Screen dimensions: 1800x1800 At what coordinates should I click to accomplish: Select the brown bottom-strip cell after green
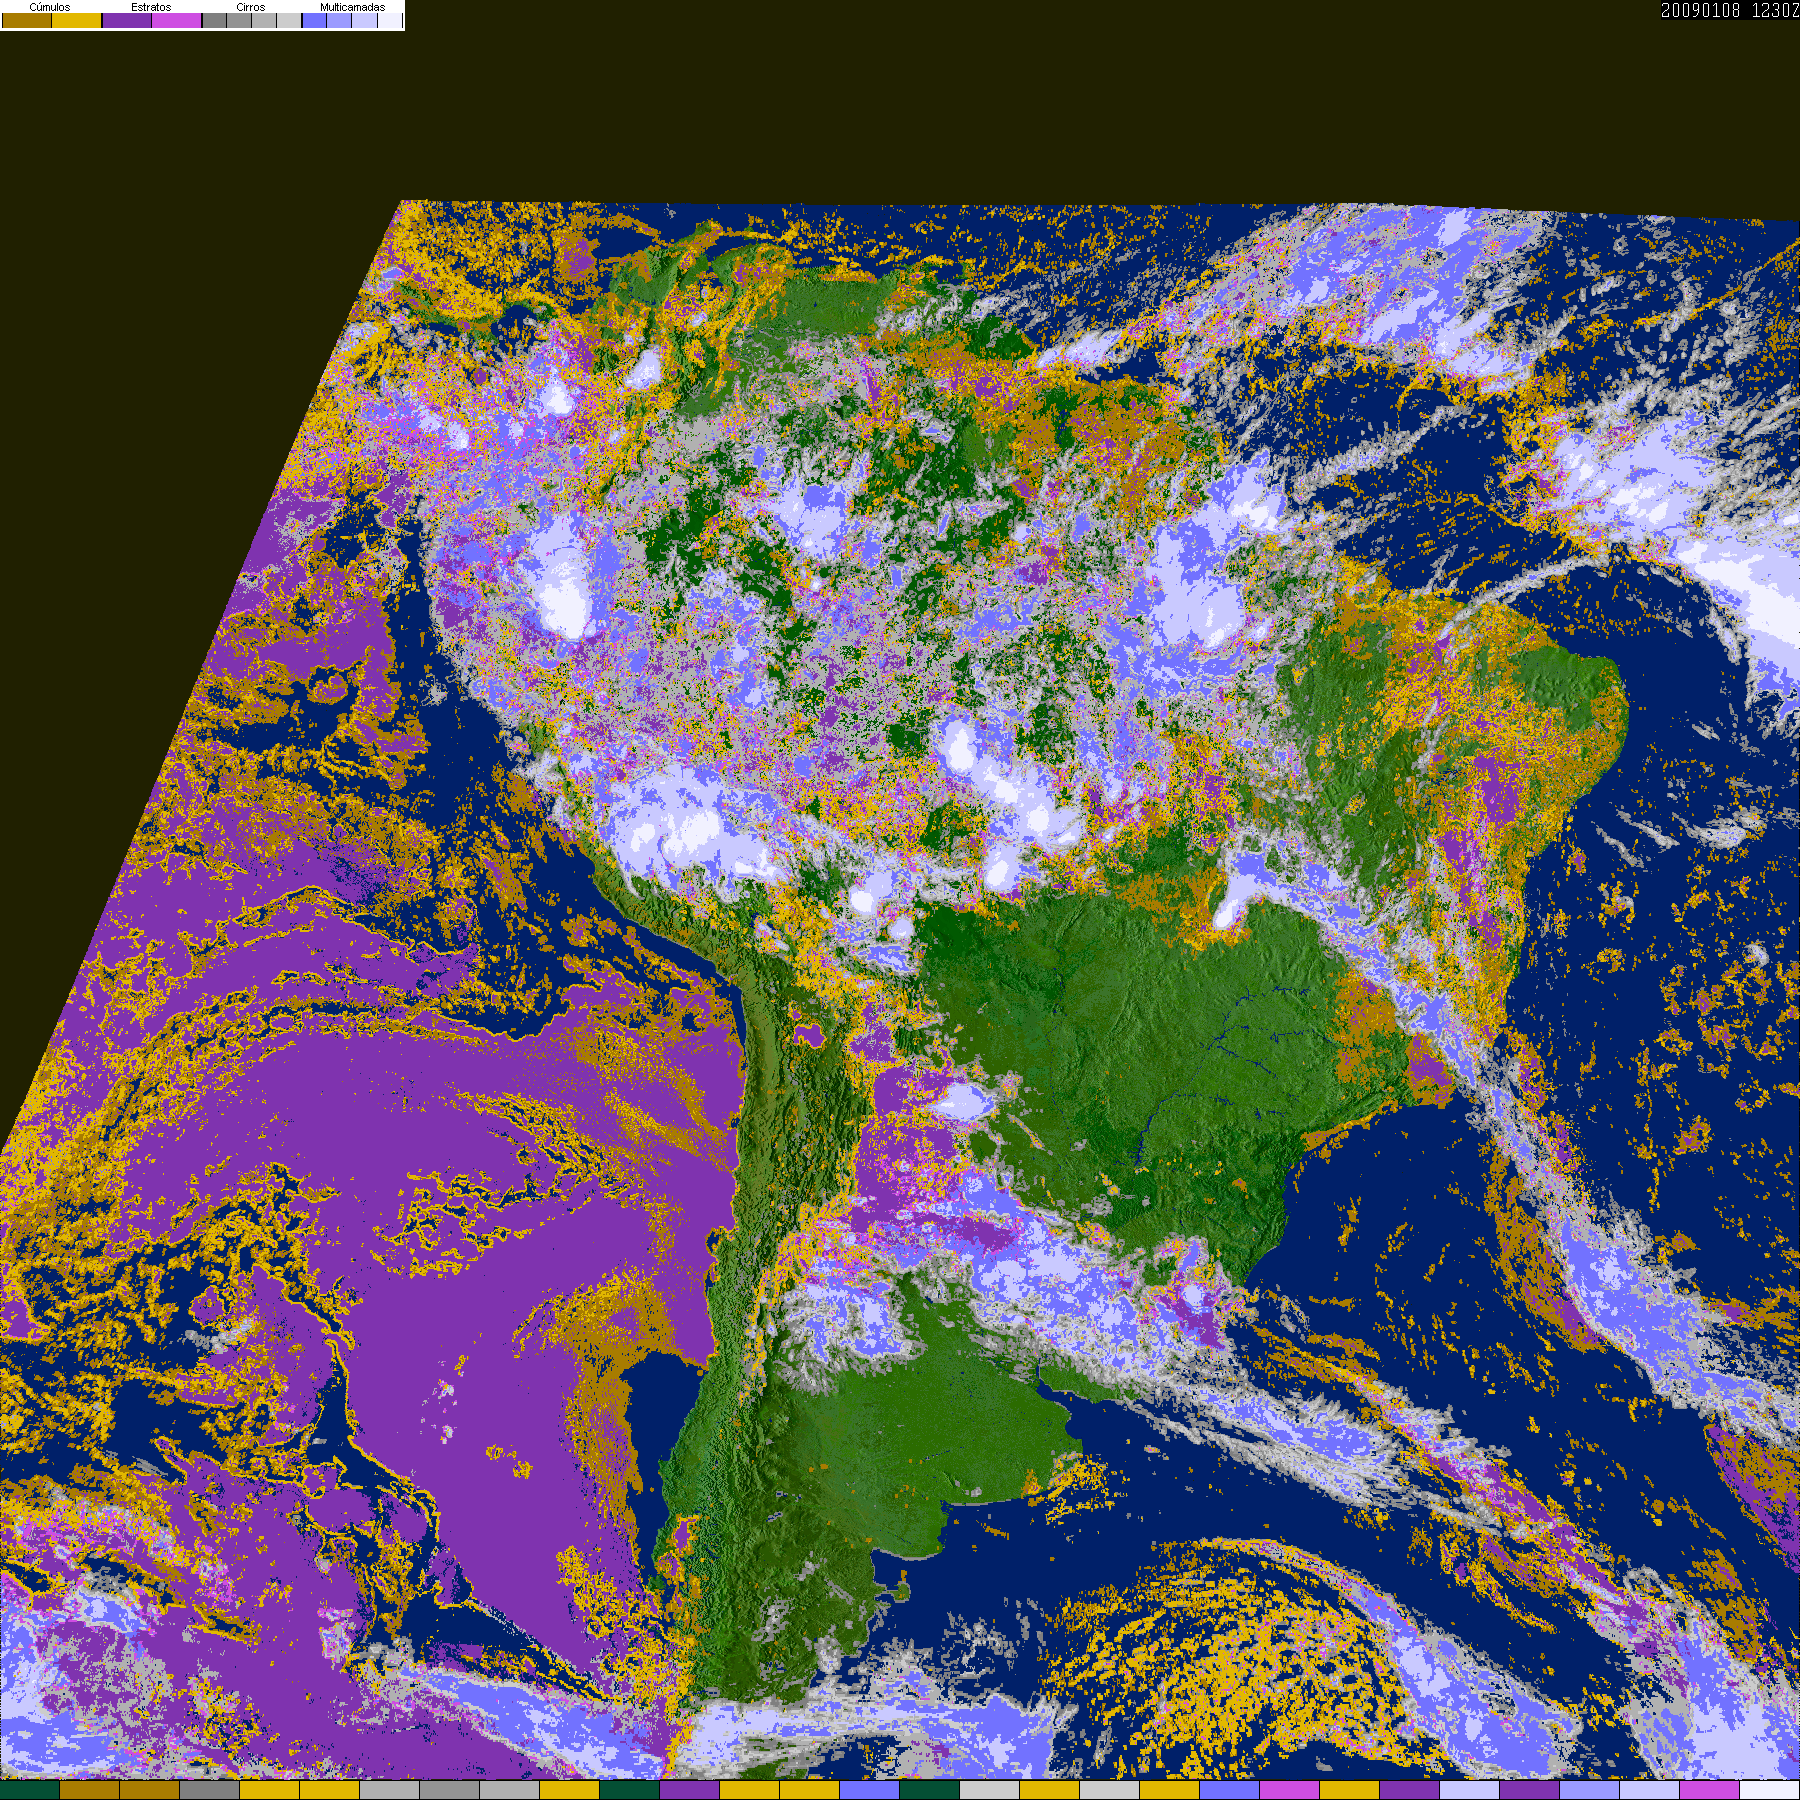(x=90, y=1790)
